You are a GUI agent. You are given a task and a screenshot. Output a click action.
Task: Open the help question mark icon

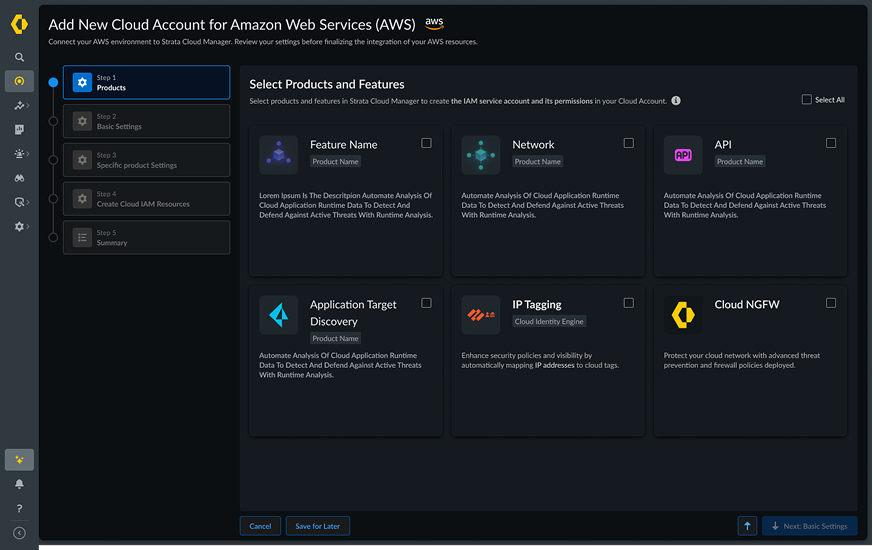click(19, 508)
